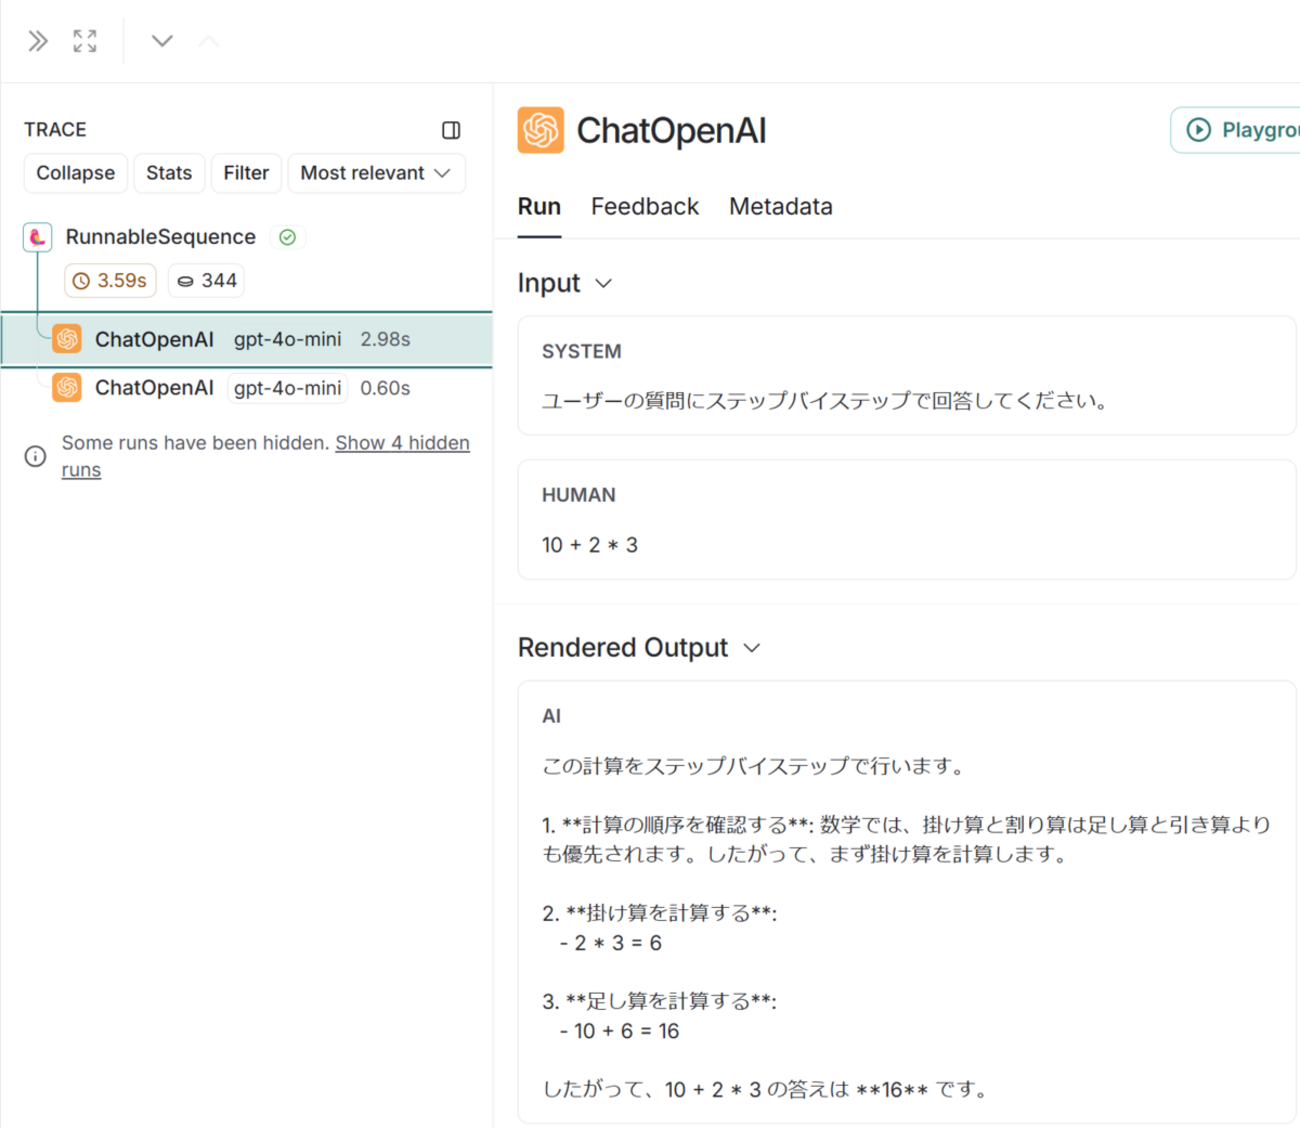Click the clock icon showing 3.59s latency
Screen dimensions: 1300x1128
[82, 280]
